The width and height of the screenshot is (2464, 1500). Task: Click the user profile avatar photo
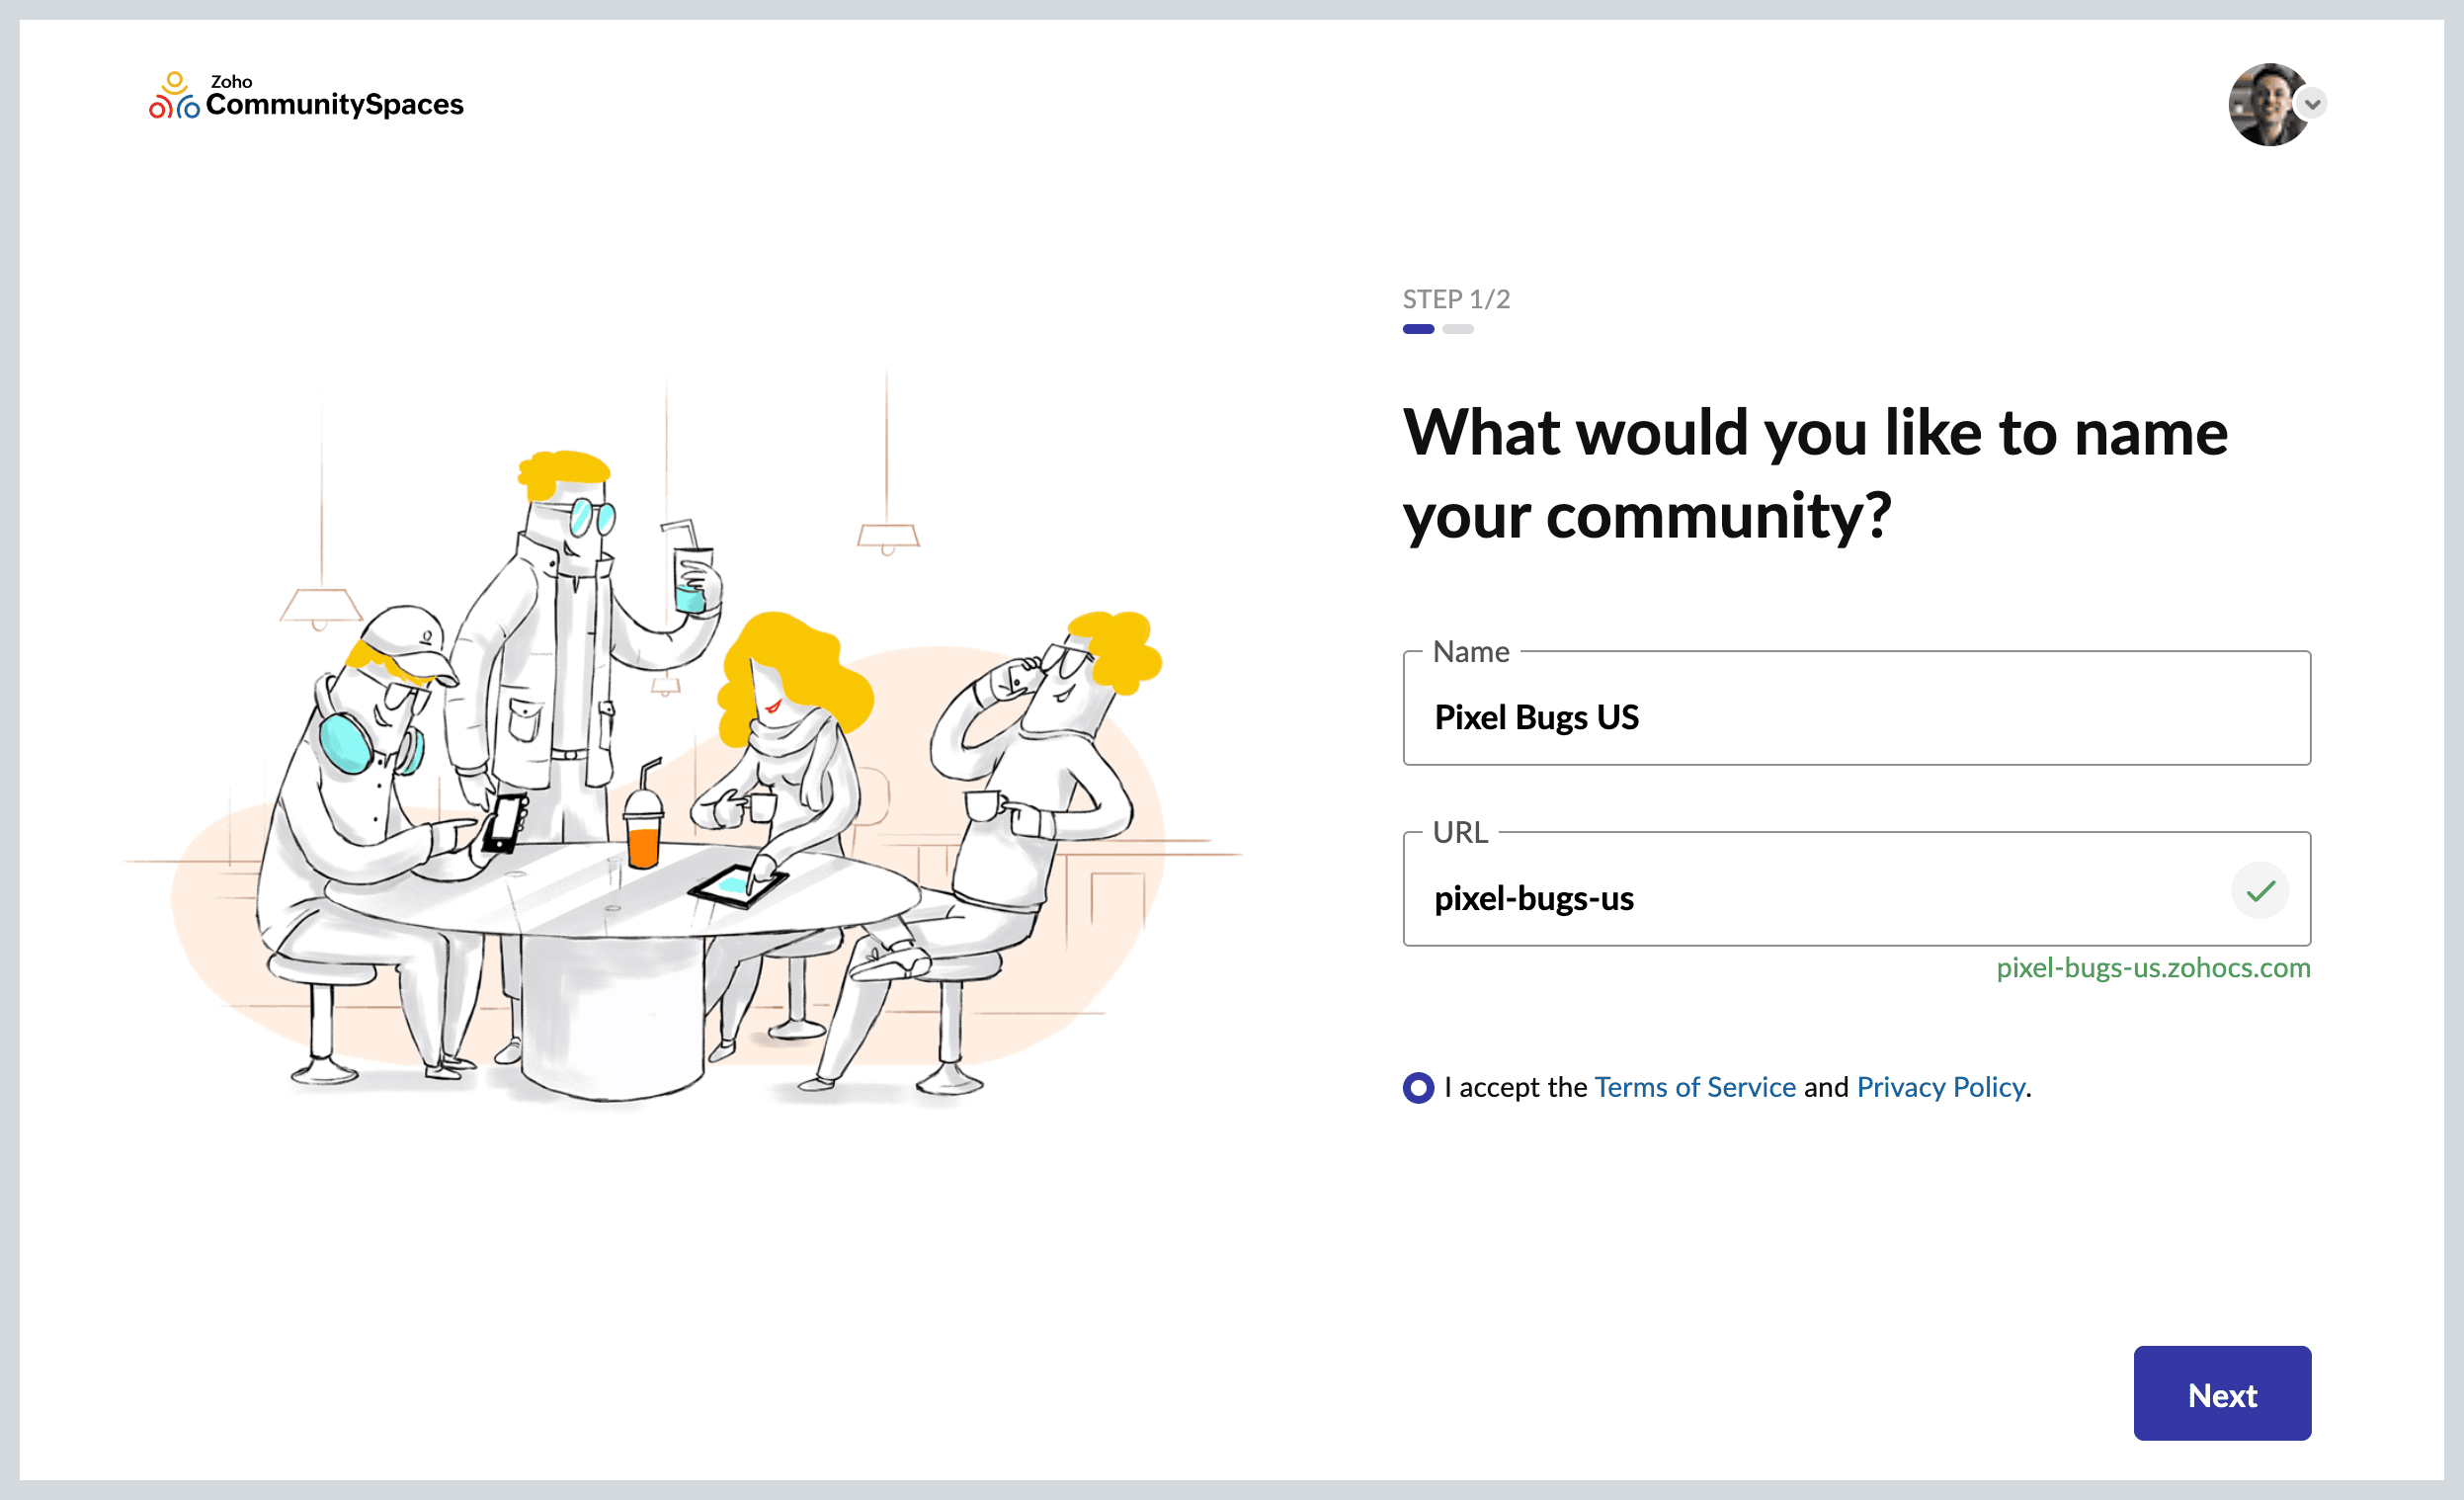click(x=2267, y=104)
